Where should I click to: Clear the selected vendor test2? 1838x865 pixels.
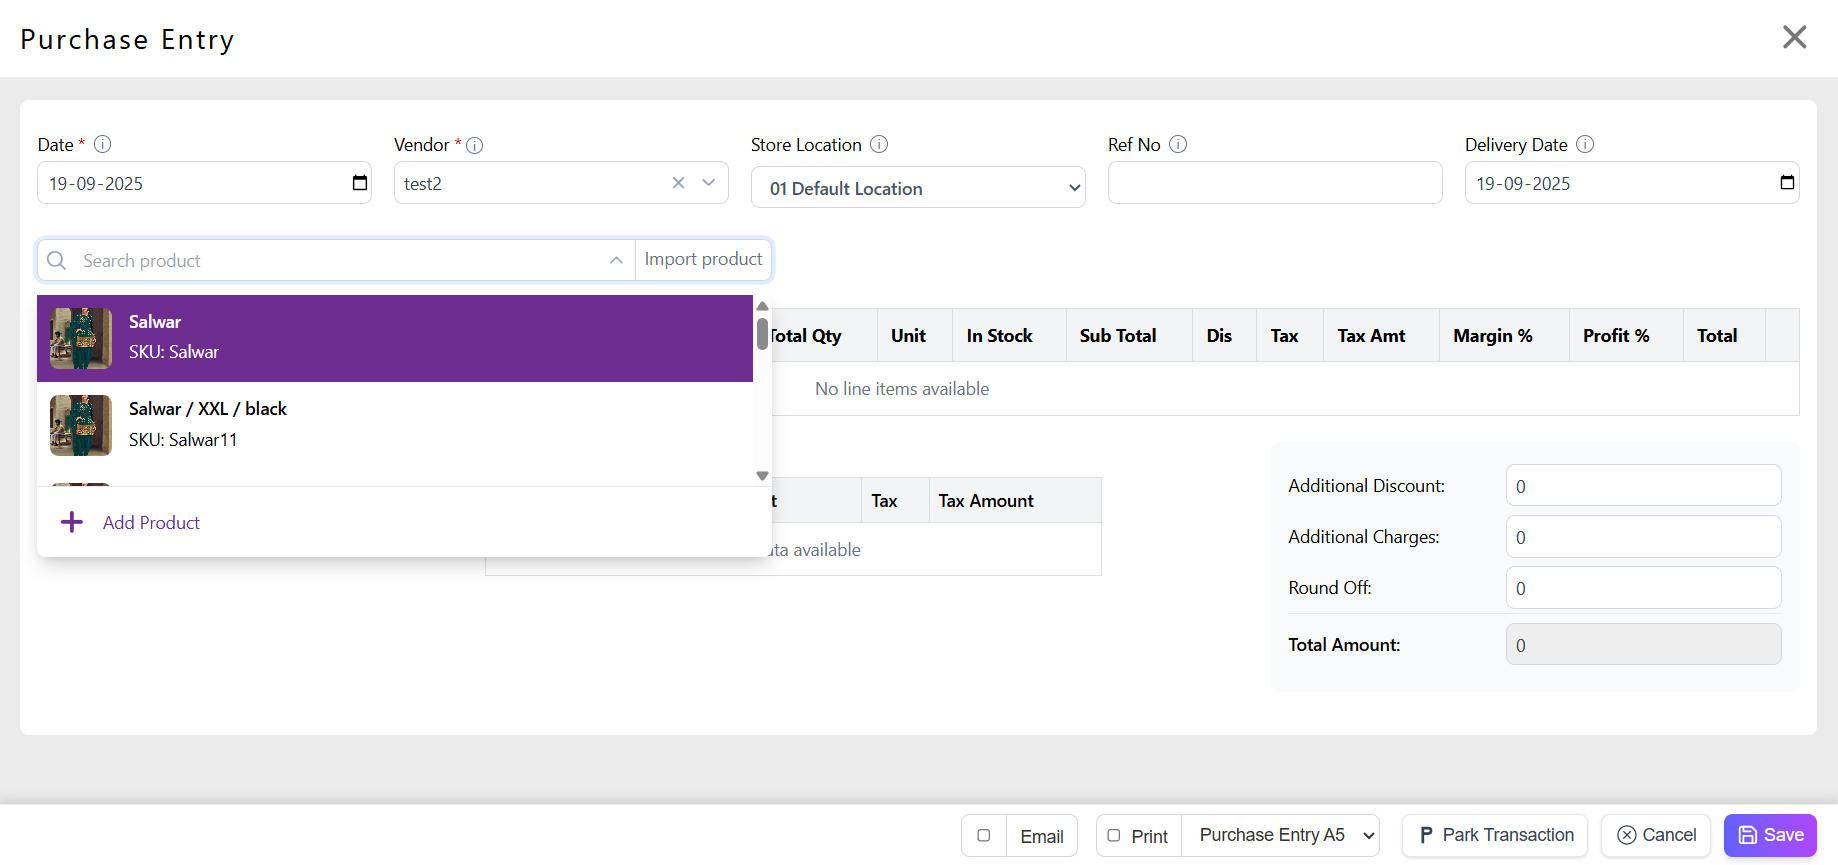679,183
